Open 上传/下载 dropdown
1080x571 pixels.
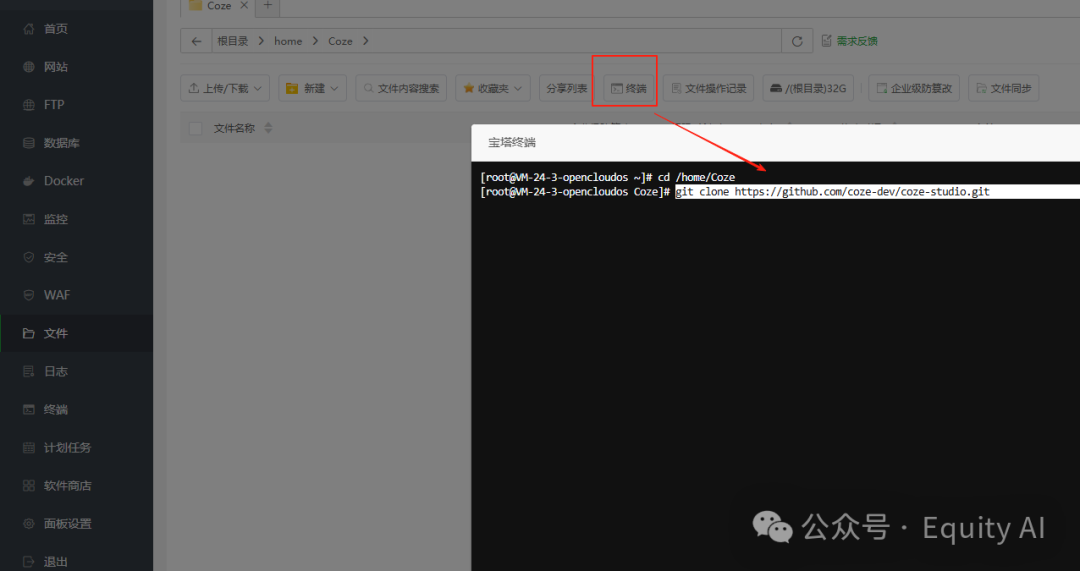point(225,88)
